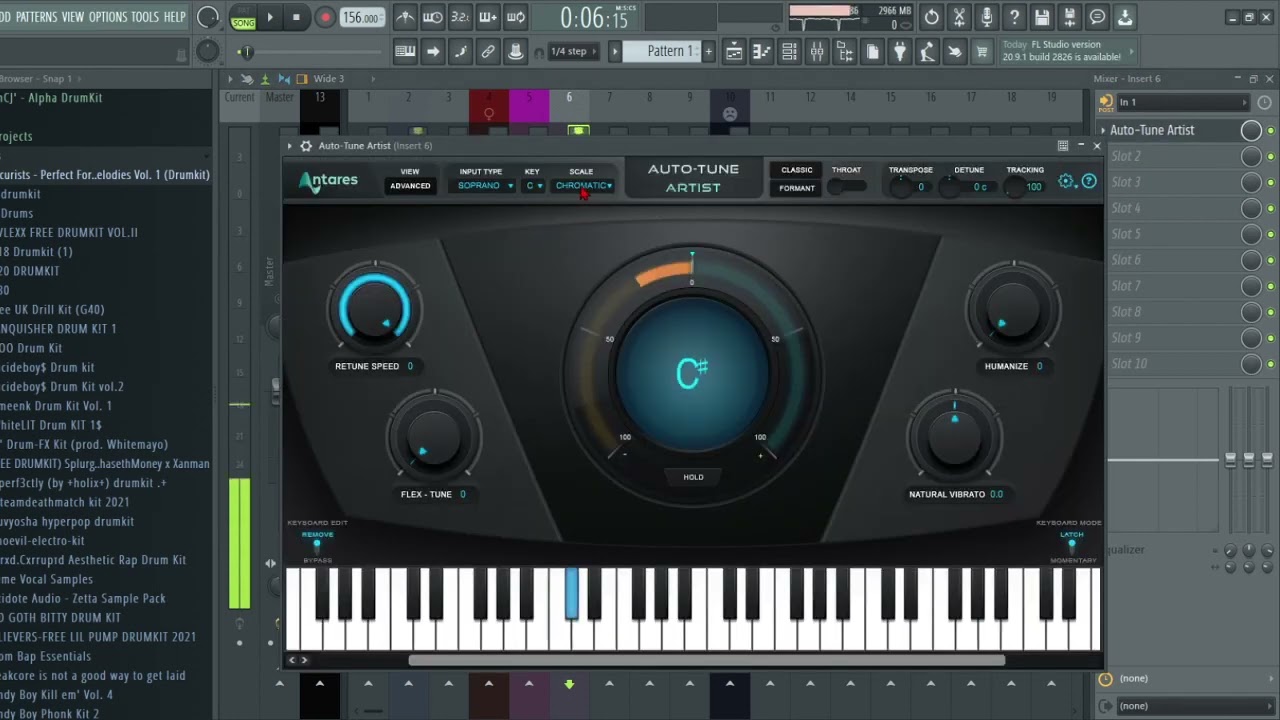Open Auto-Tune help question icon
1280x720 pixels.
click(1089, 181)
